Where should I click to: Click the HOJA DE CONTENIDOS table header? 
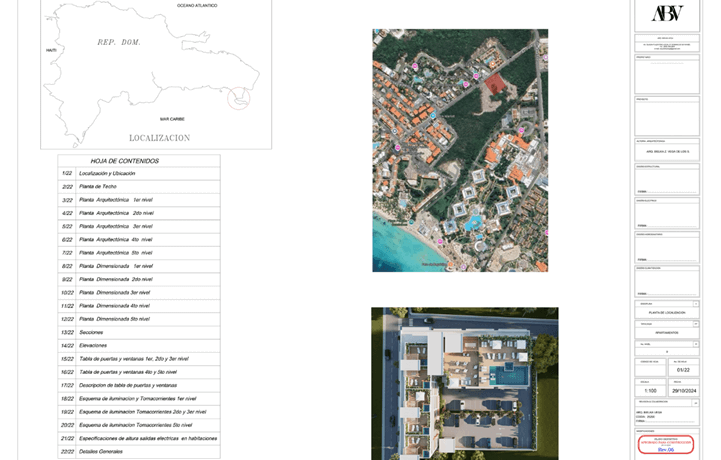pyautogui.click(x=125, y=161)
